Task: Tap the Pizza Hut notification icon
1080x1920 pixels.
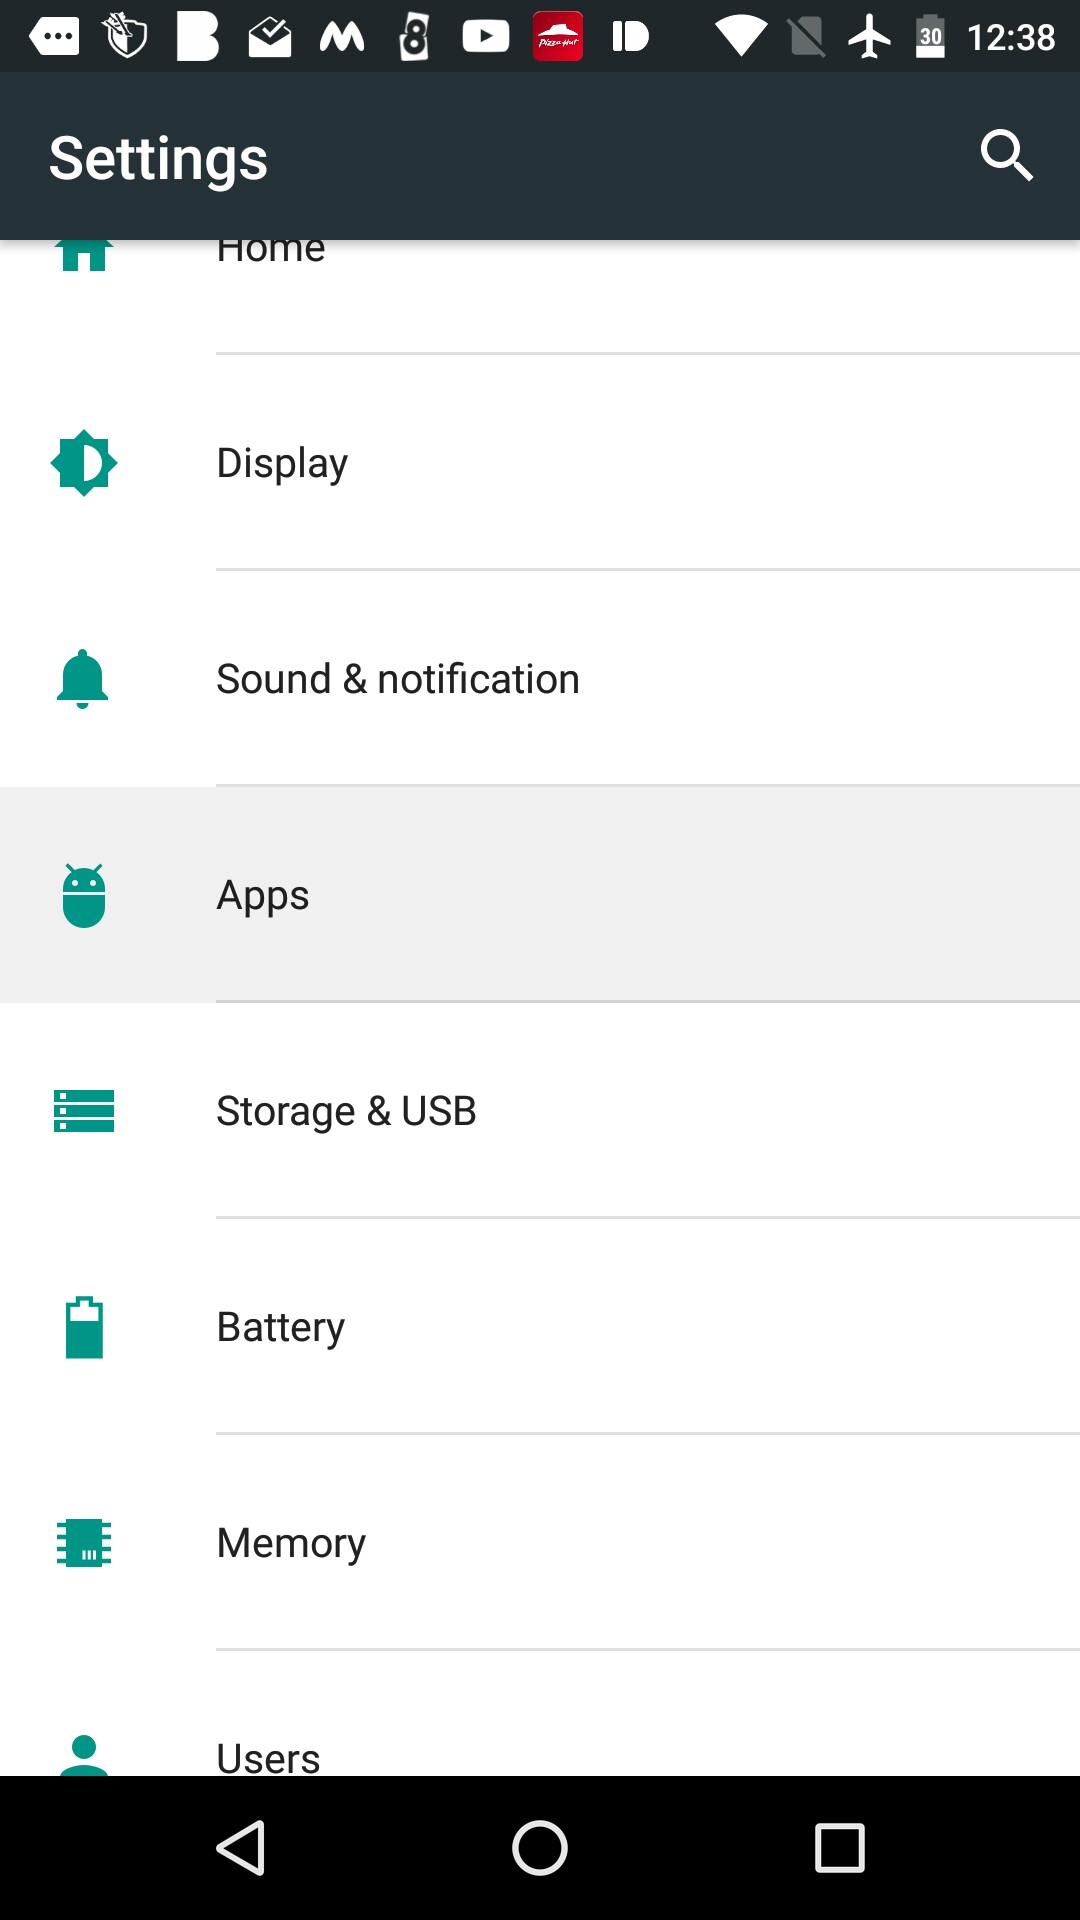Action: pos(557,37)
